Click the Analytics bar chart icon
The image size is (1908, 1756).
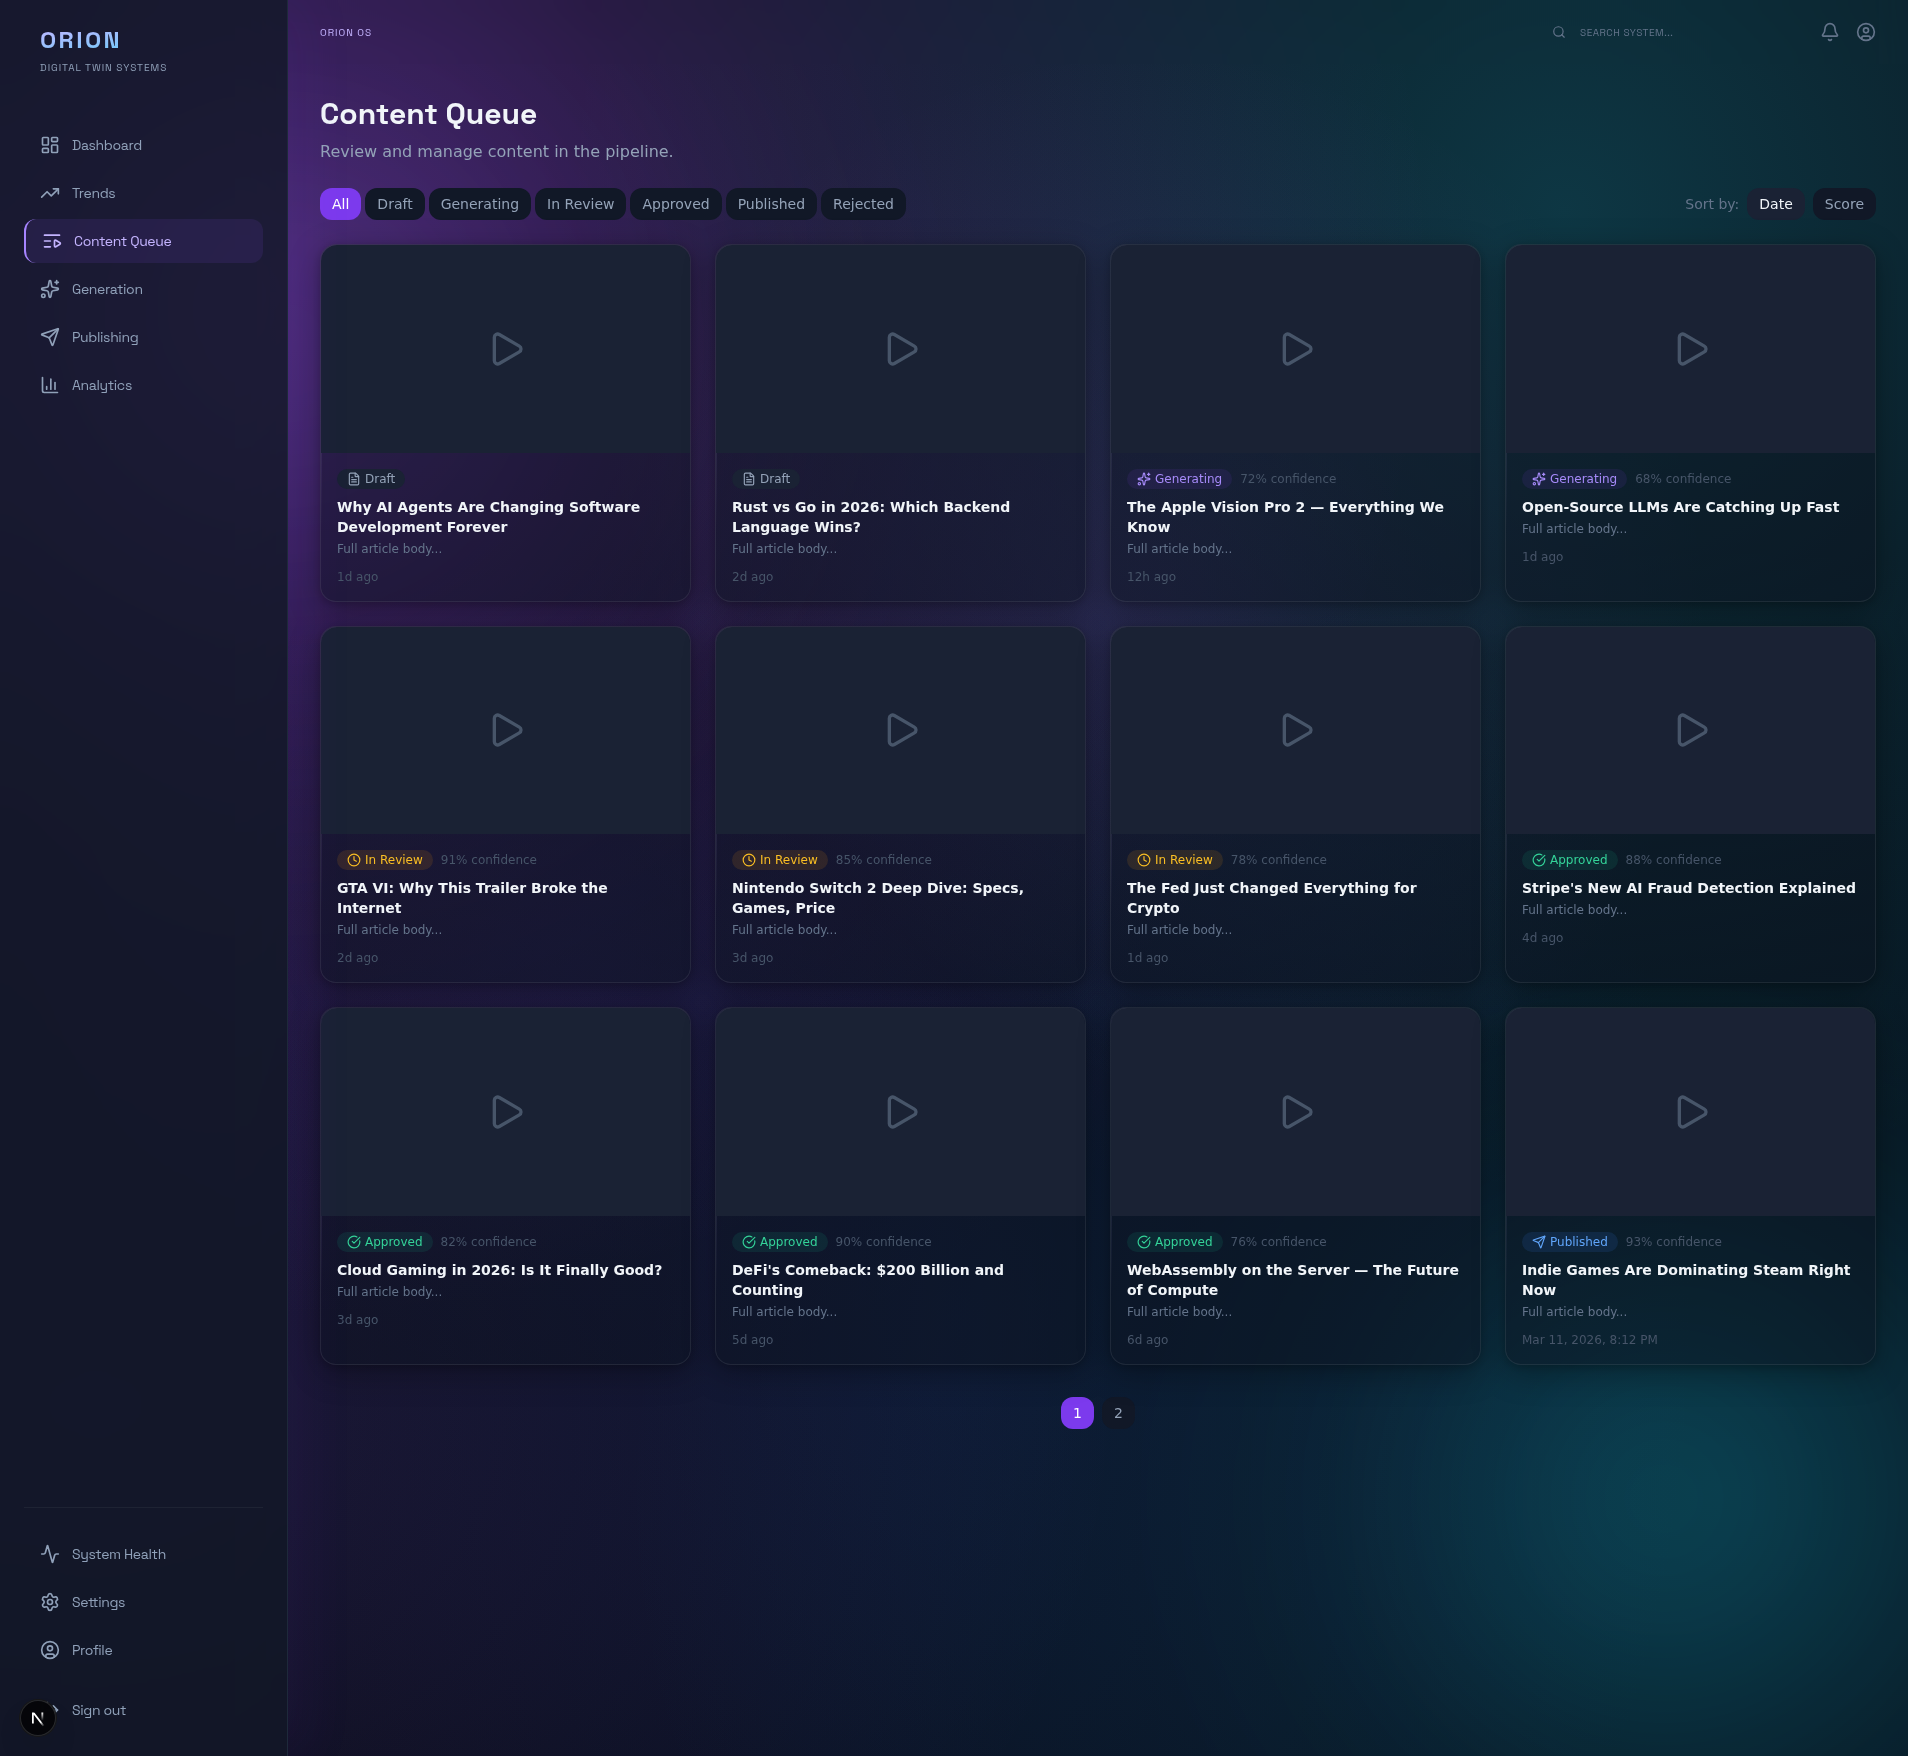click(x=50, y=385)
